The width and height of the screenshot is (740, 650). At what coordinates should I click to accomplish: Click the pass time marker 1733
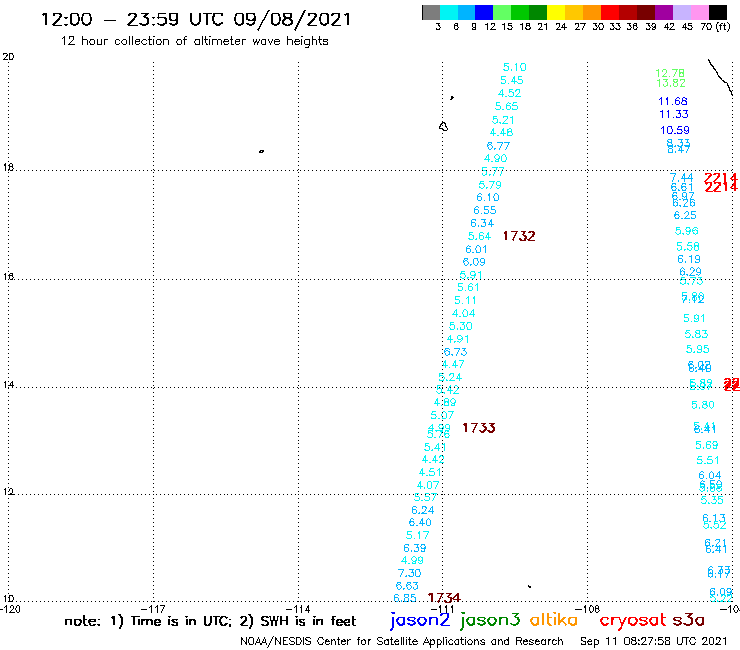[x=479, y=428]
